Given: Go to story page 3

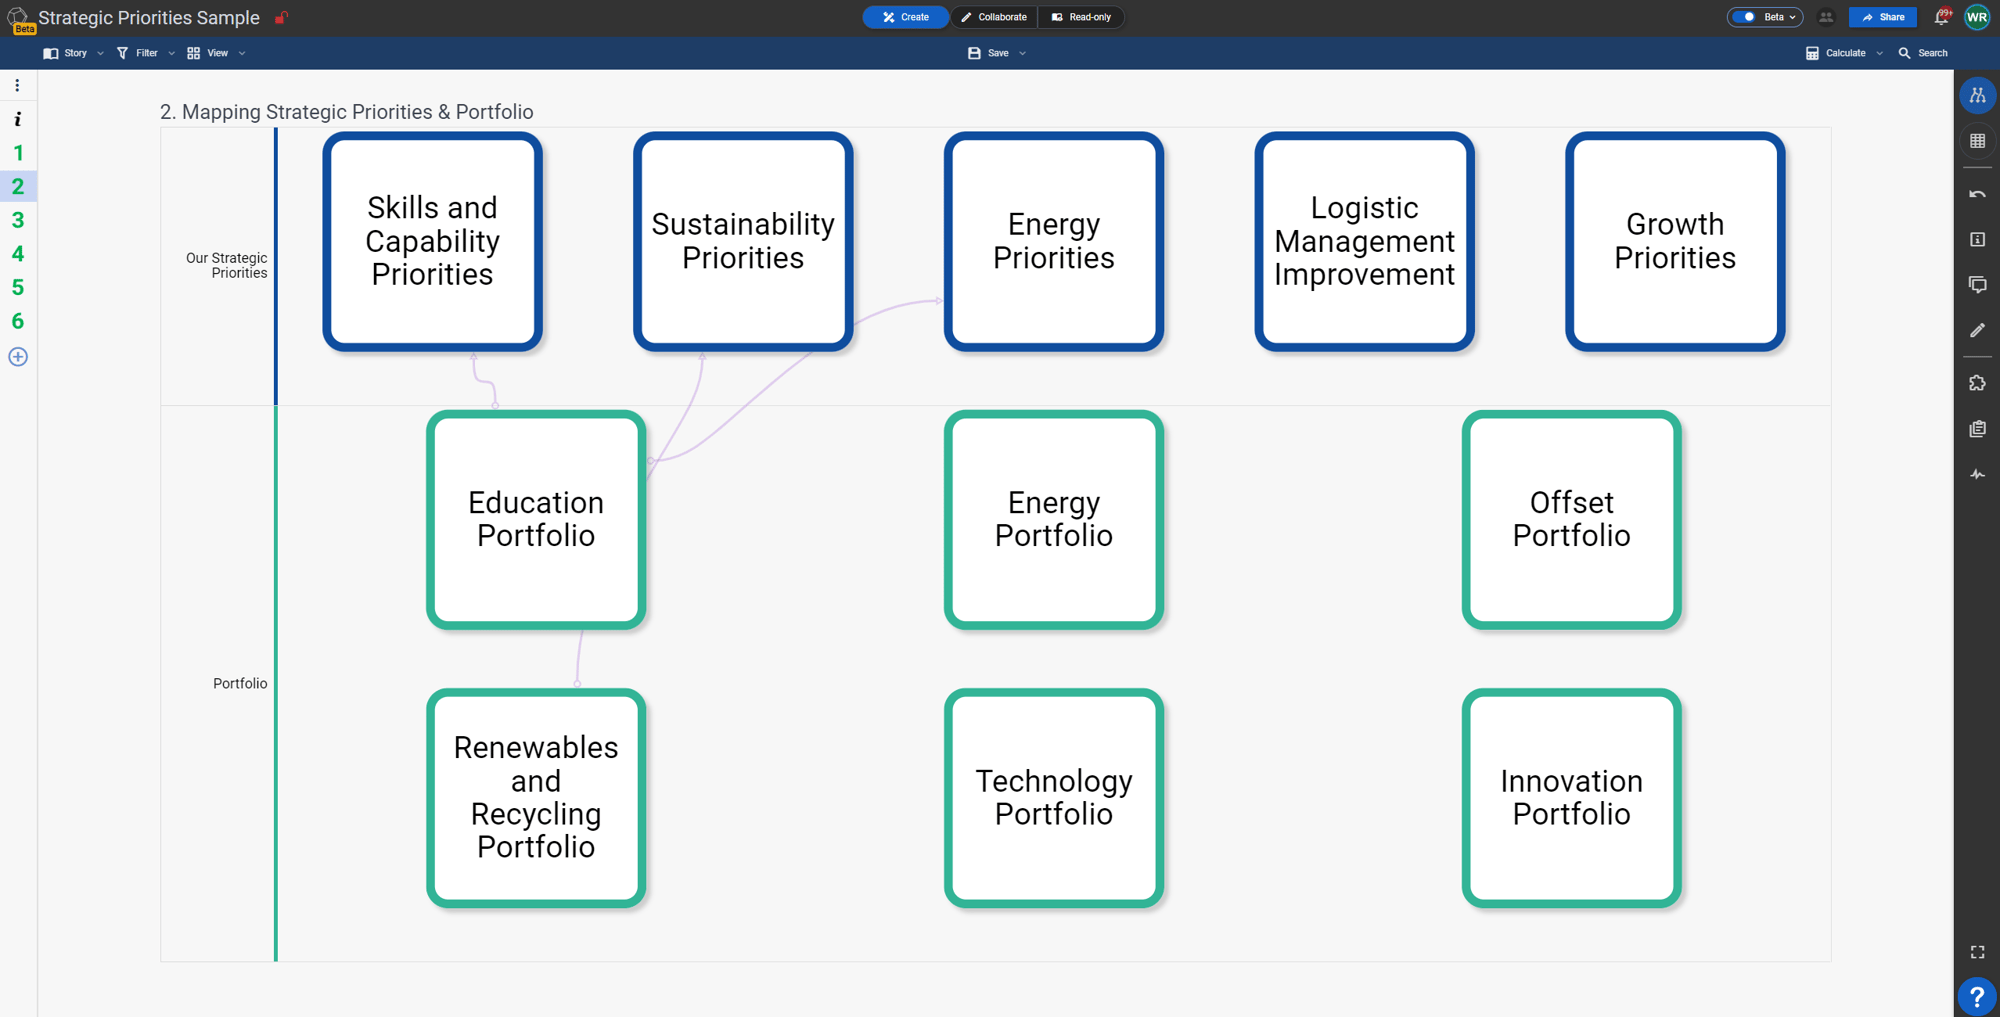Looking at the screenshot, I should (x=18, y=220).
